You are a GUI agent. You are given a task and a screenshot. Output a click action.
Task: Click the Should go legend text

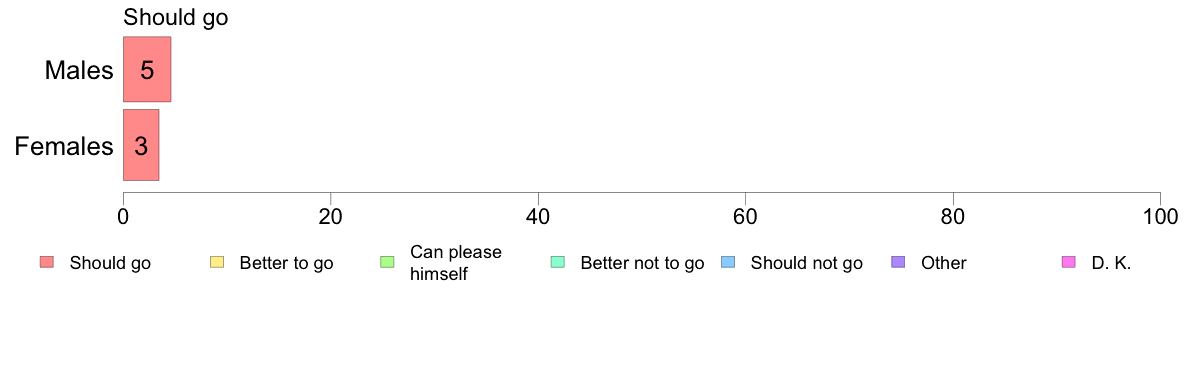coord(110,264)
